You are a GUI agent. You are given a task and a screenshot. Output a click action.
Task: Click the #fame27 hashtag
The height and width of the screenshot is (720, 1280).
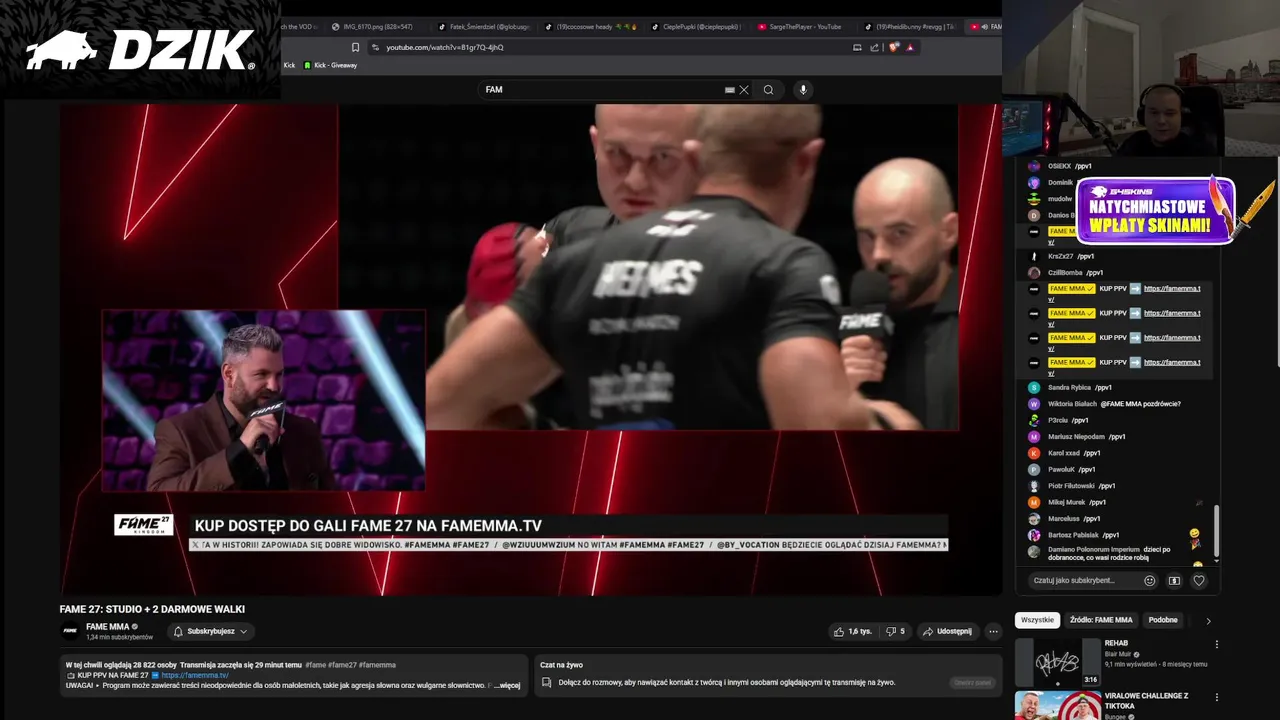coord(343,665)
